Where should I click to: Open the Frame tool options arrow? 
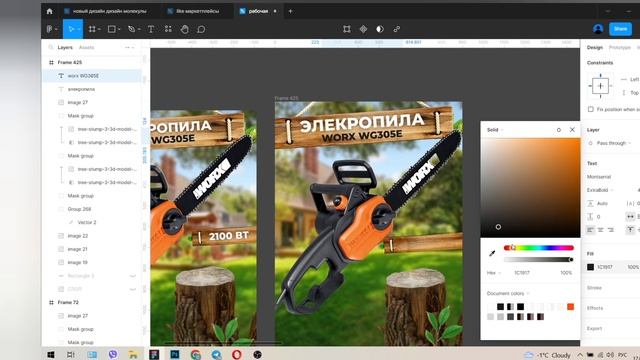pos(99,29)
